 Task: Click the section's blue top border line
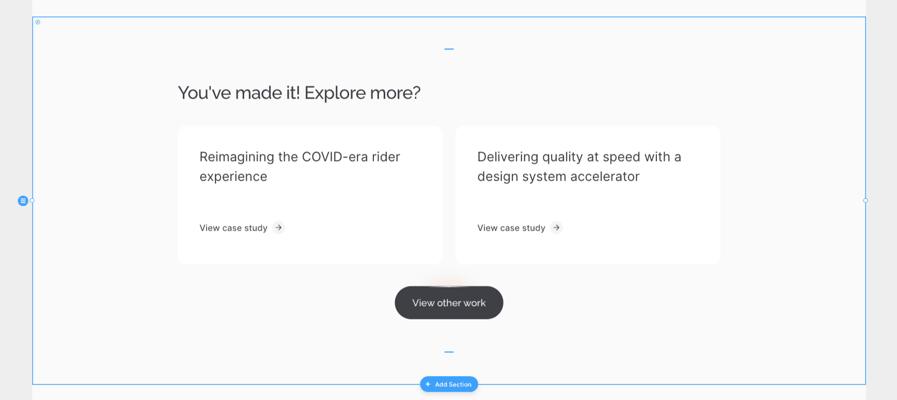point(229,17)
